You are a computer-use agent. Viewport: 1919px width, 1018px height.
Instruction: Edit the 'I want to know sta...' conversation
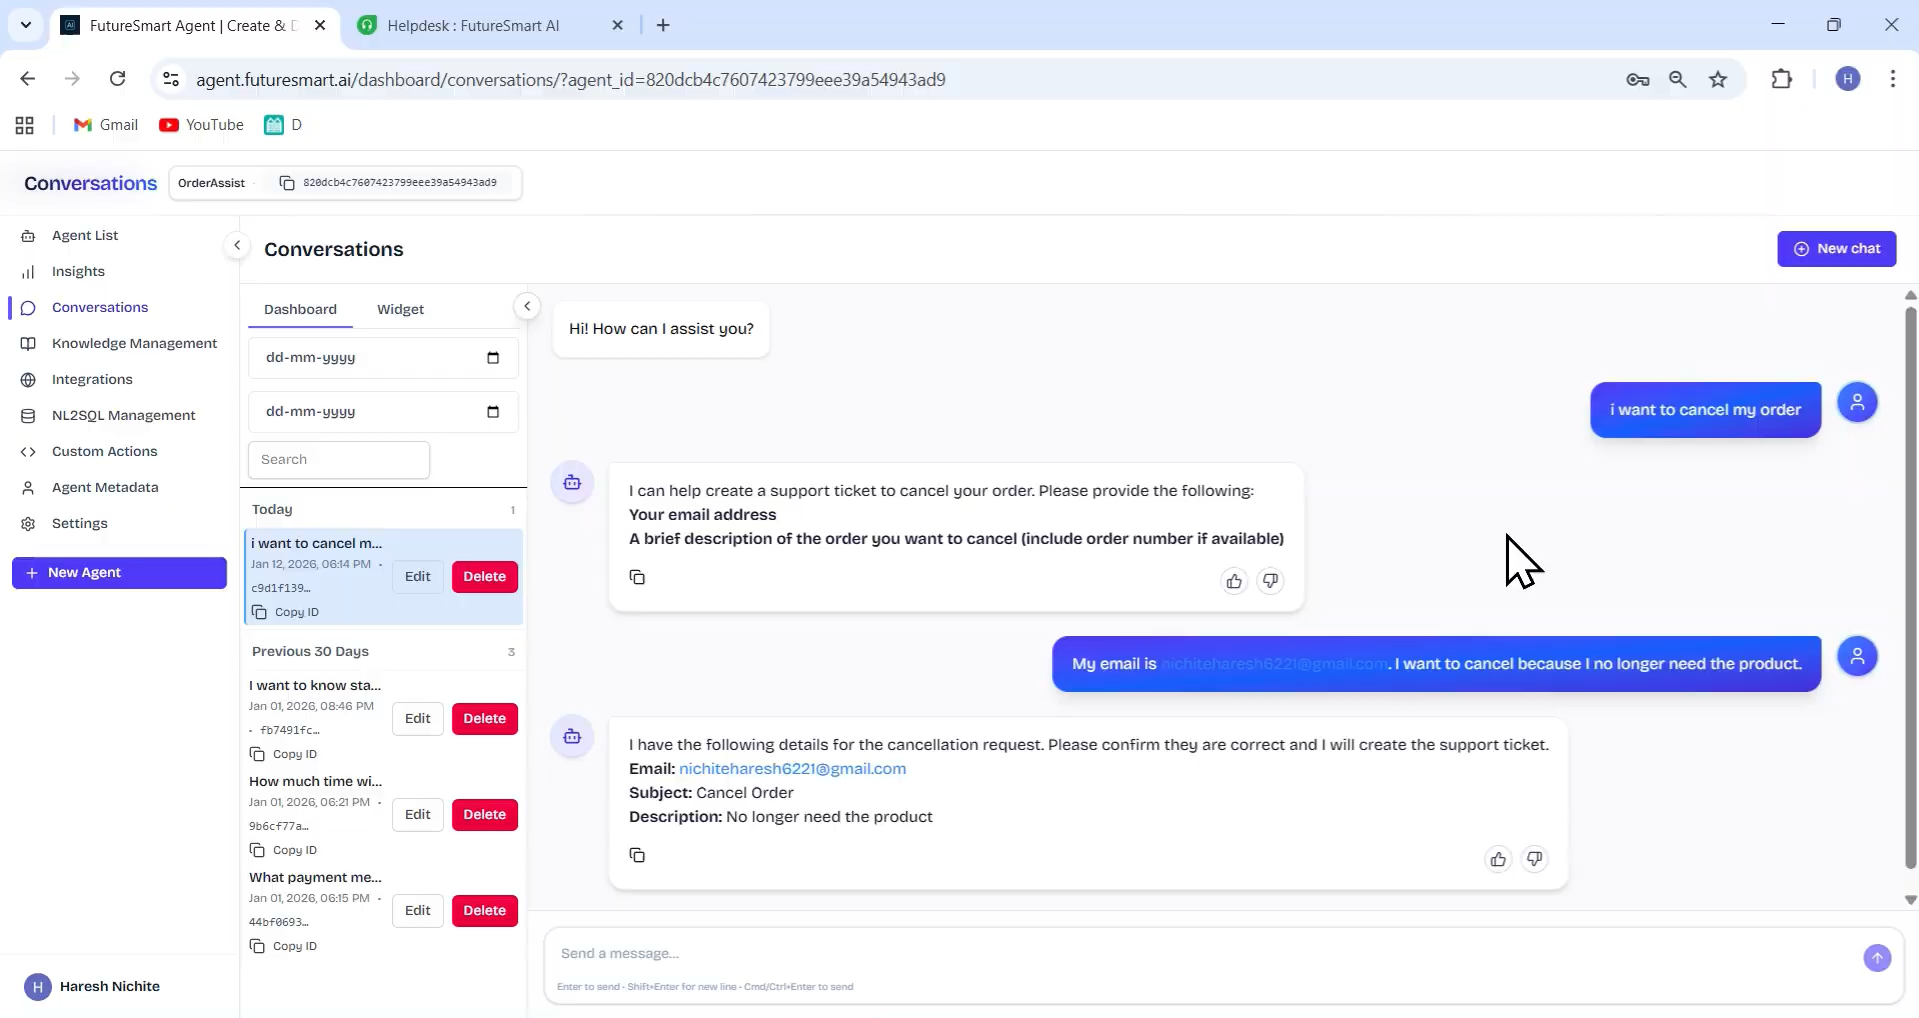tap(418, 718)
